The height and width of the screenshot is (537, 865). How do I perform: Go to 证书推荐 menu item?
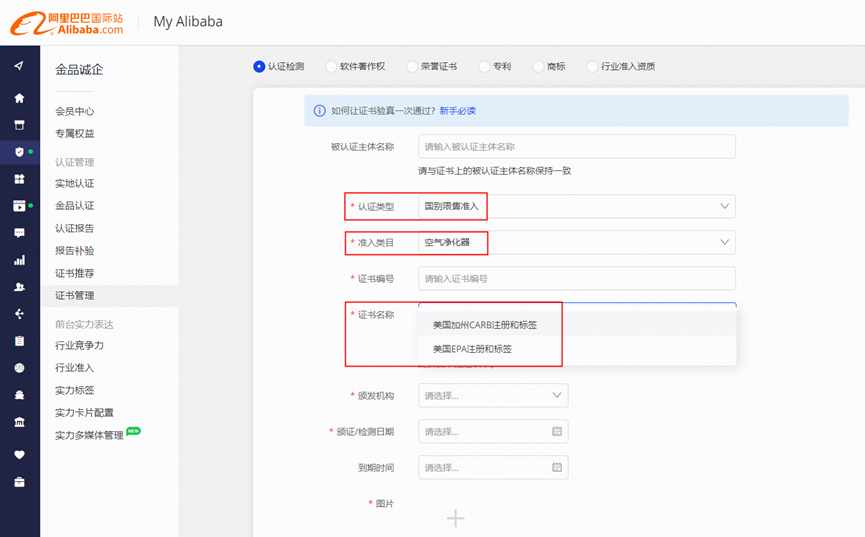pyautogui.click(x=74, y=273)
